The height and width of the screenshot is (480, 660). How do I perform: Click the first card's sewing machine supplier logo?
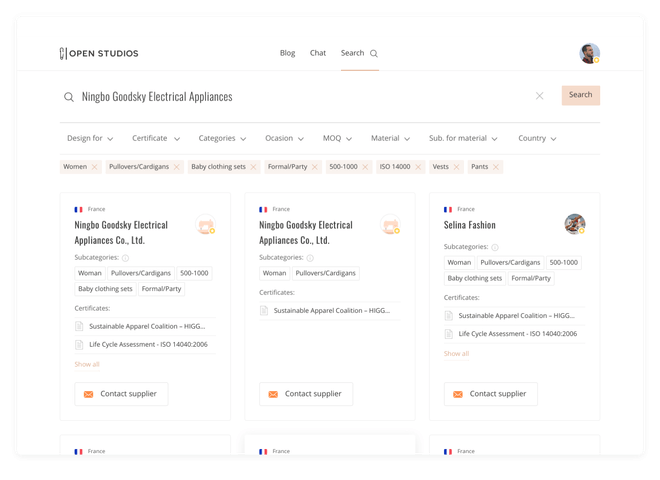coord(206,224)
